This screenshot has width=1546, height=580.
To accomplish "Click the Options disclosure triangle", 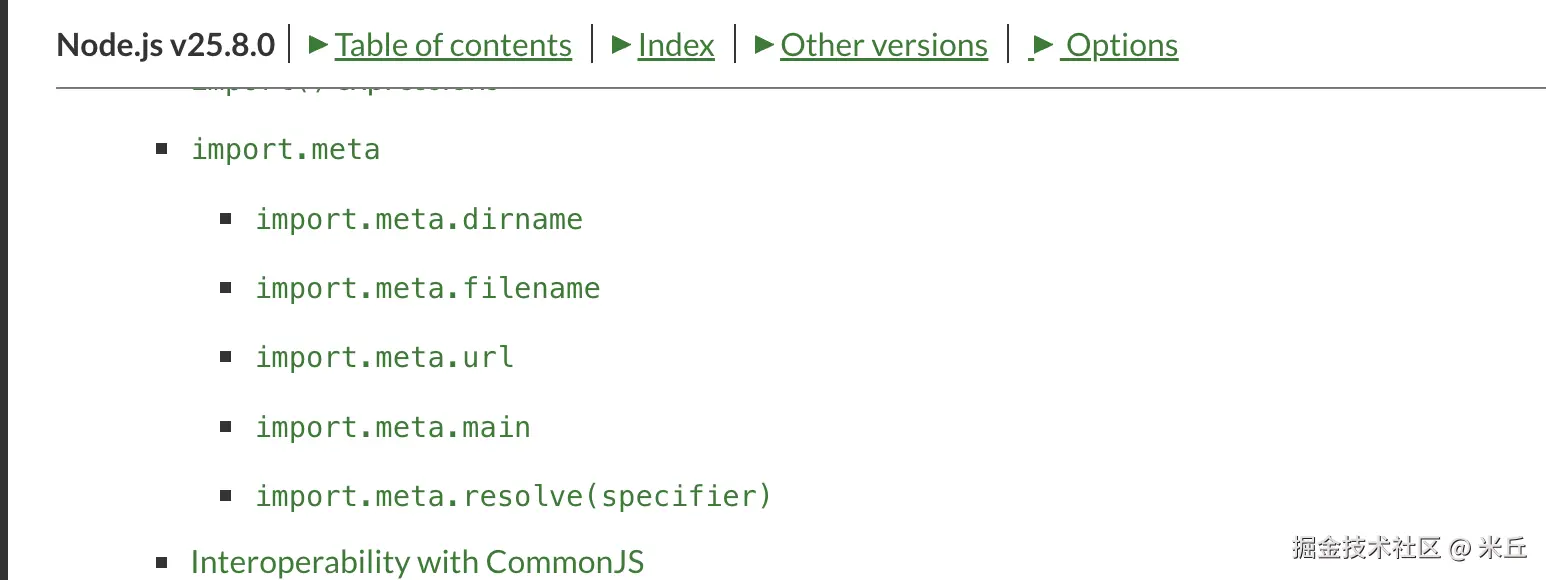I will (x=1043, y=44).
